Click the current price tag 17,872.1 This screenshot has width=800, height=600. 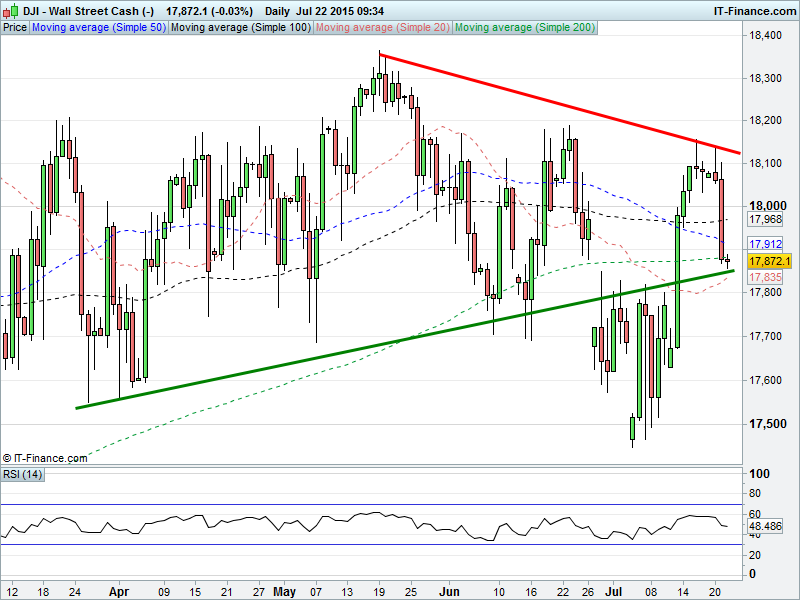click(x=769, y=261)
